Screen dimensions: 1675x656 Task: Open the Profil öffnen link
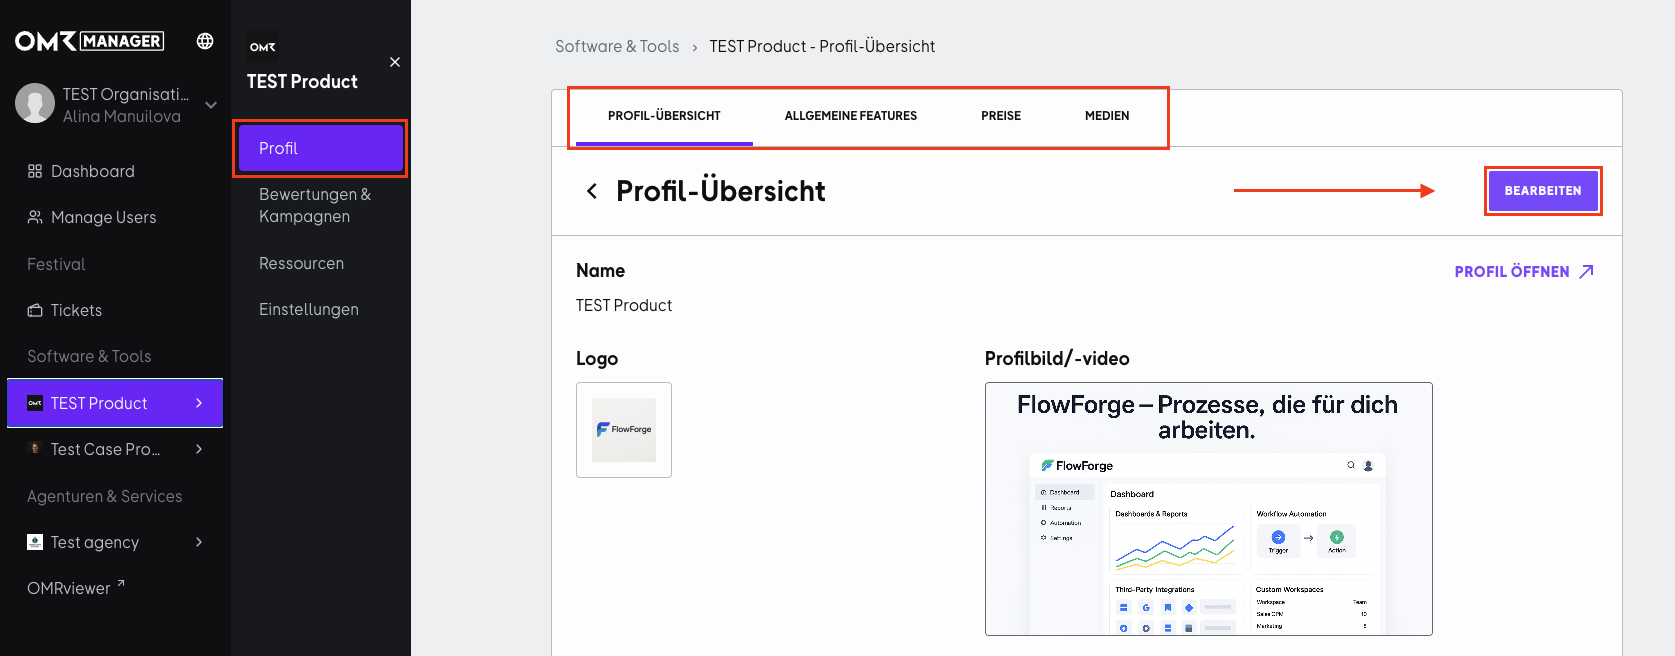1524,272
